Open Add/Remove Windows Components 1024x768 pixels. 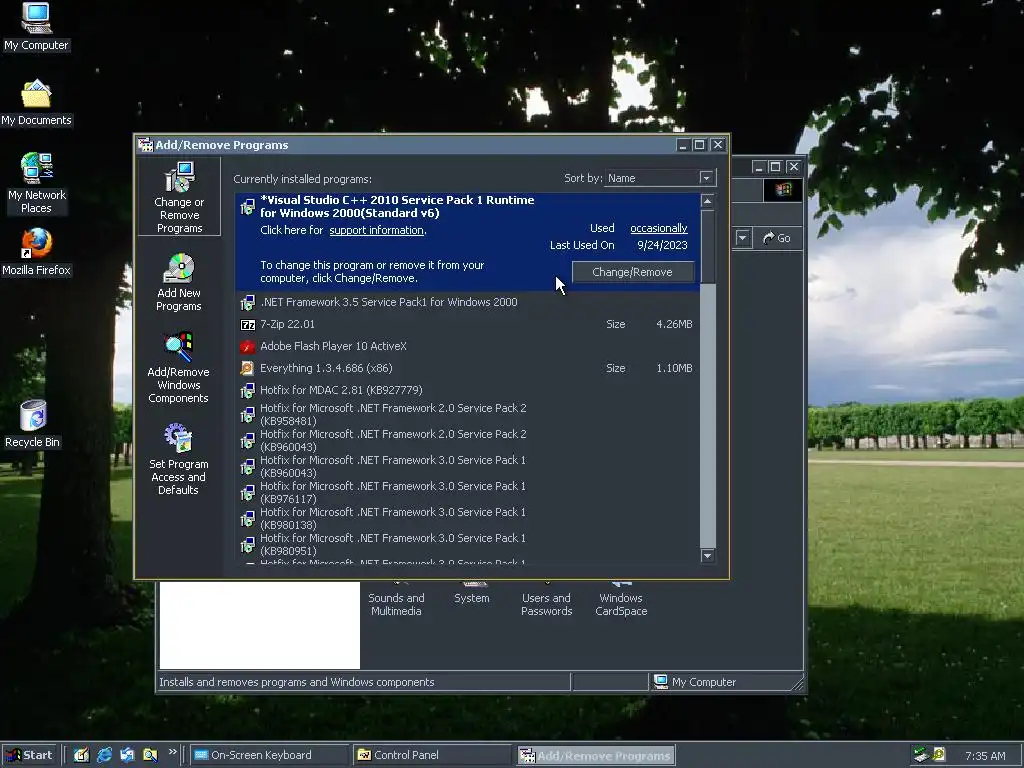pos(178,368)
